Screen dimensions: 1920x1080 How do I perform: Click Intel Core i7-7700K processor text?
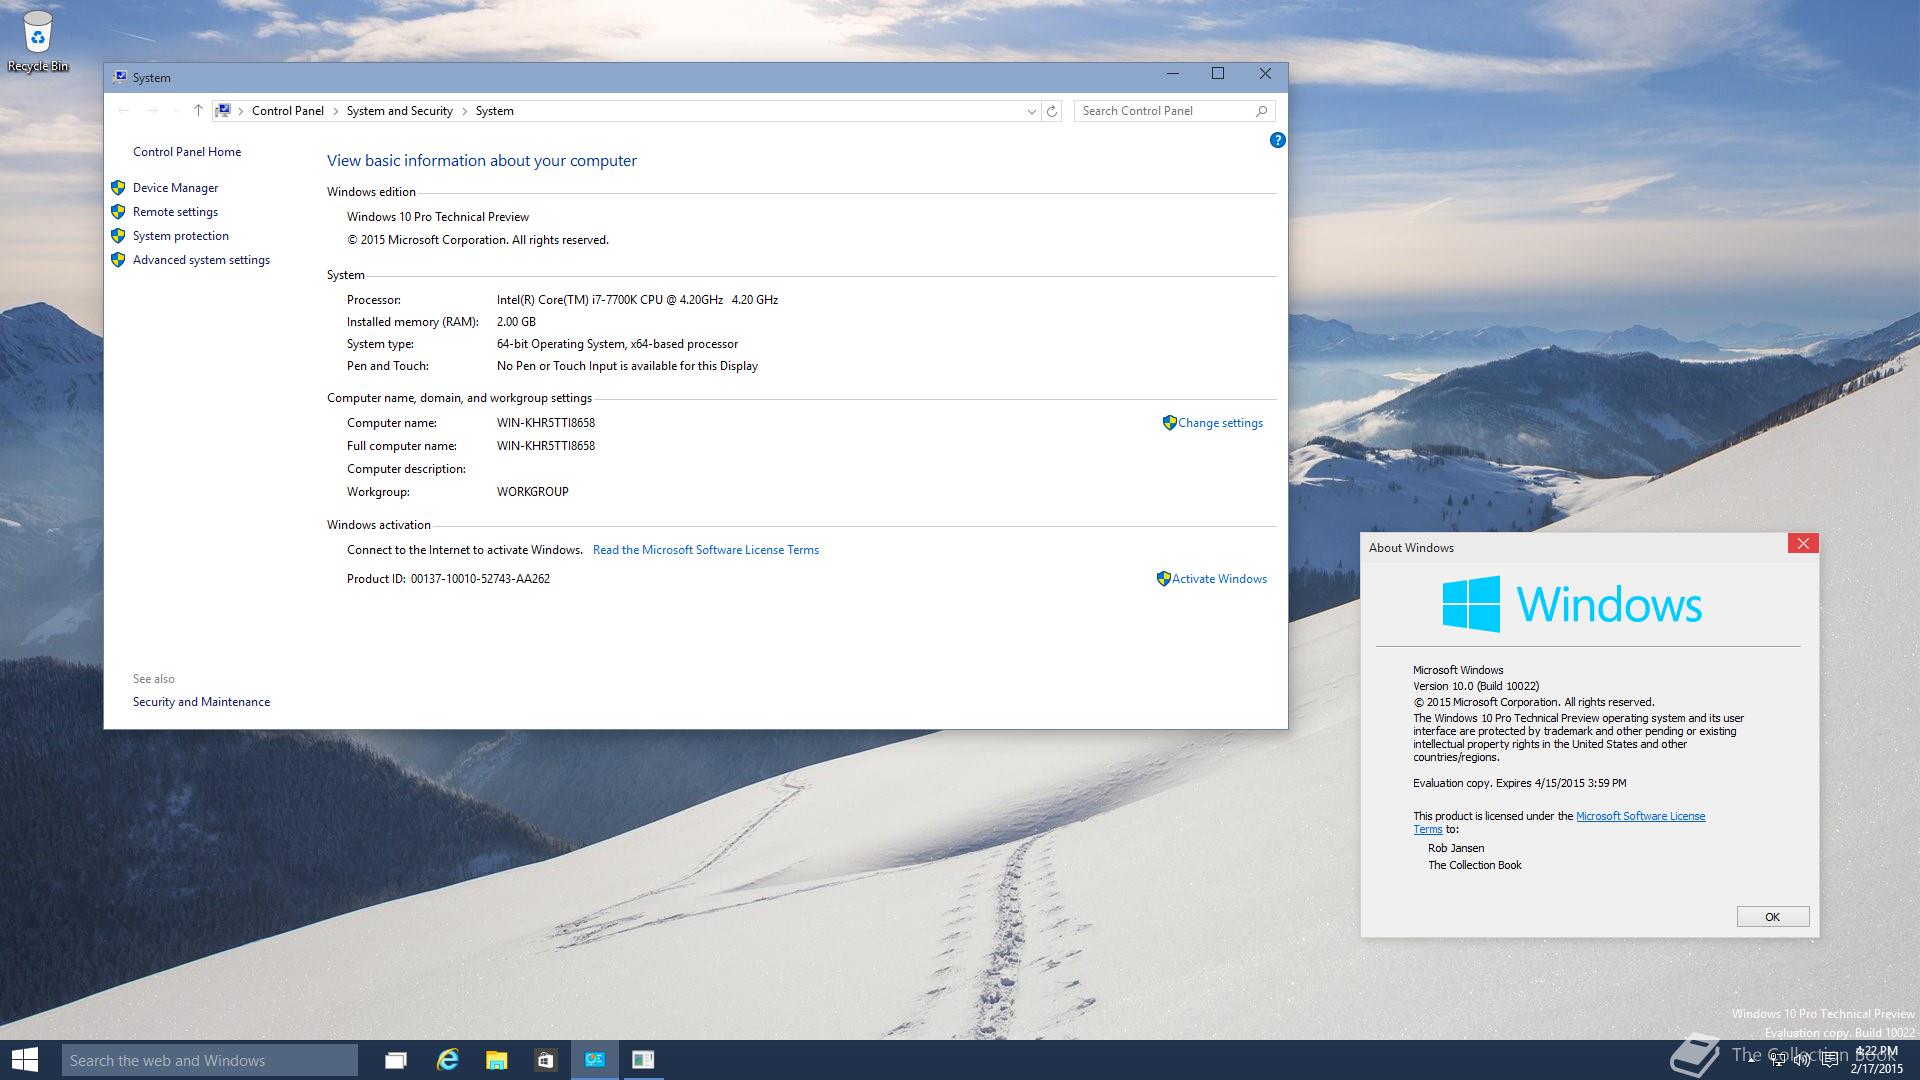click(x=637, y=300)
